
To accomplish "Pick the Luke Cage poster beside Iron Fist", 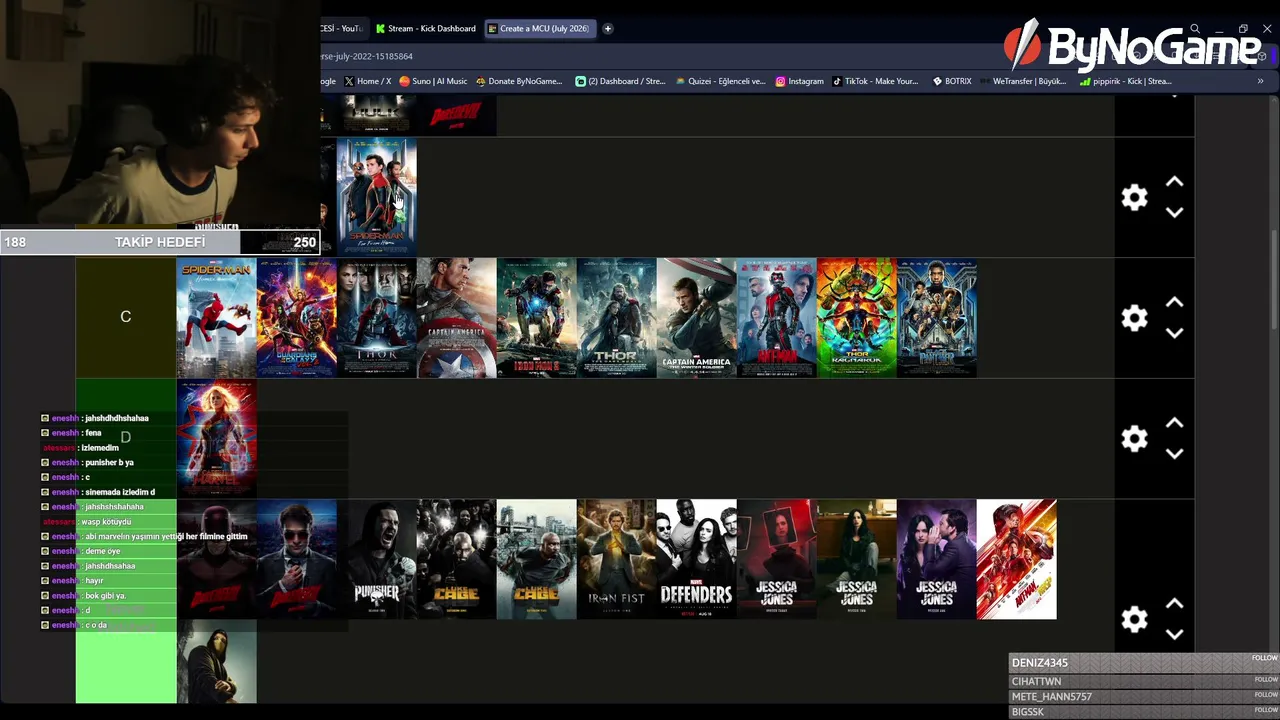I will [537, 559].
